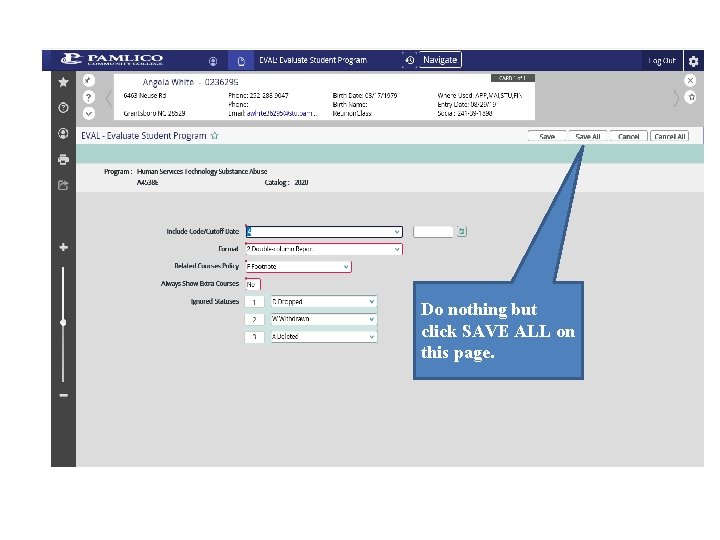Click the export share icon in sidebar

[63, 185]
